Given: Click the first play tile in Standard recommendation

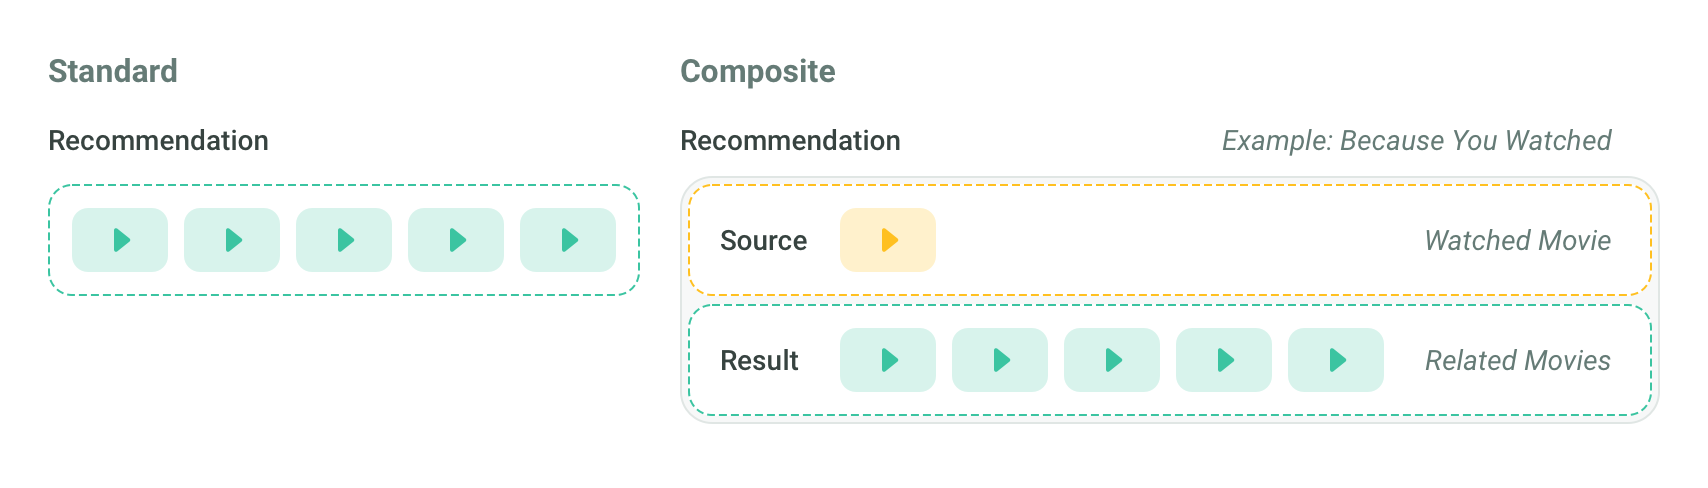Looking at the screenshot, I should 120,240.
